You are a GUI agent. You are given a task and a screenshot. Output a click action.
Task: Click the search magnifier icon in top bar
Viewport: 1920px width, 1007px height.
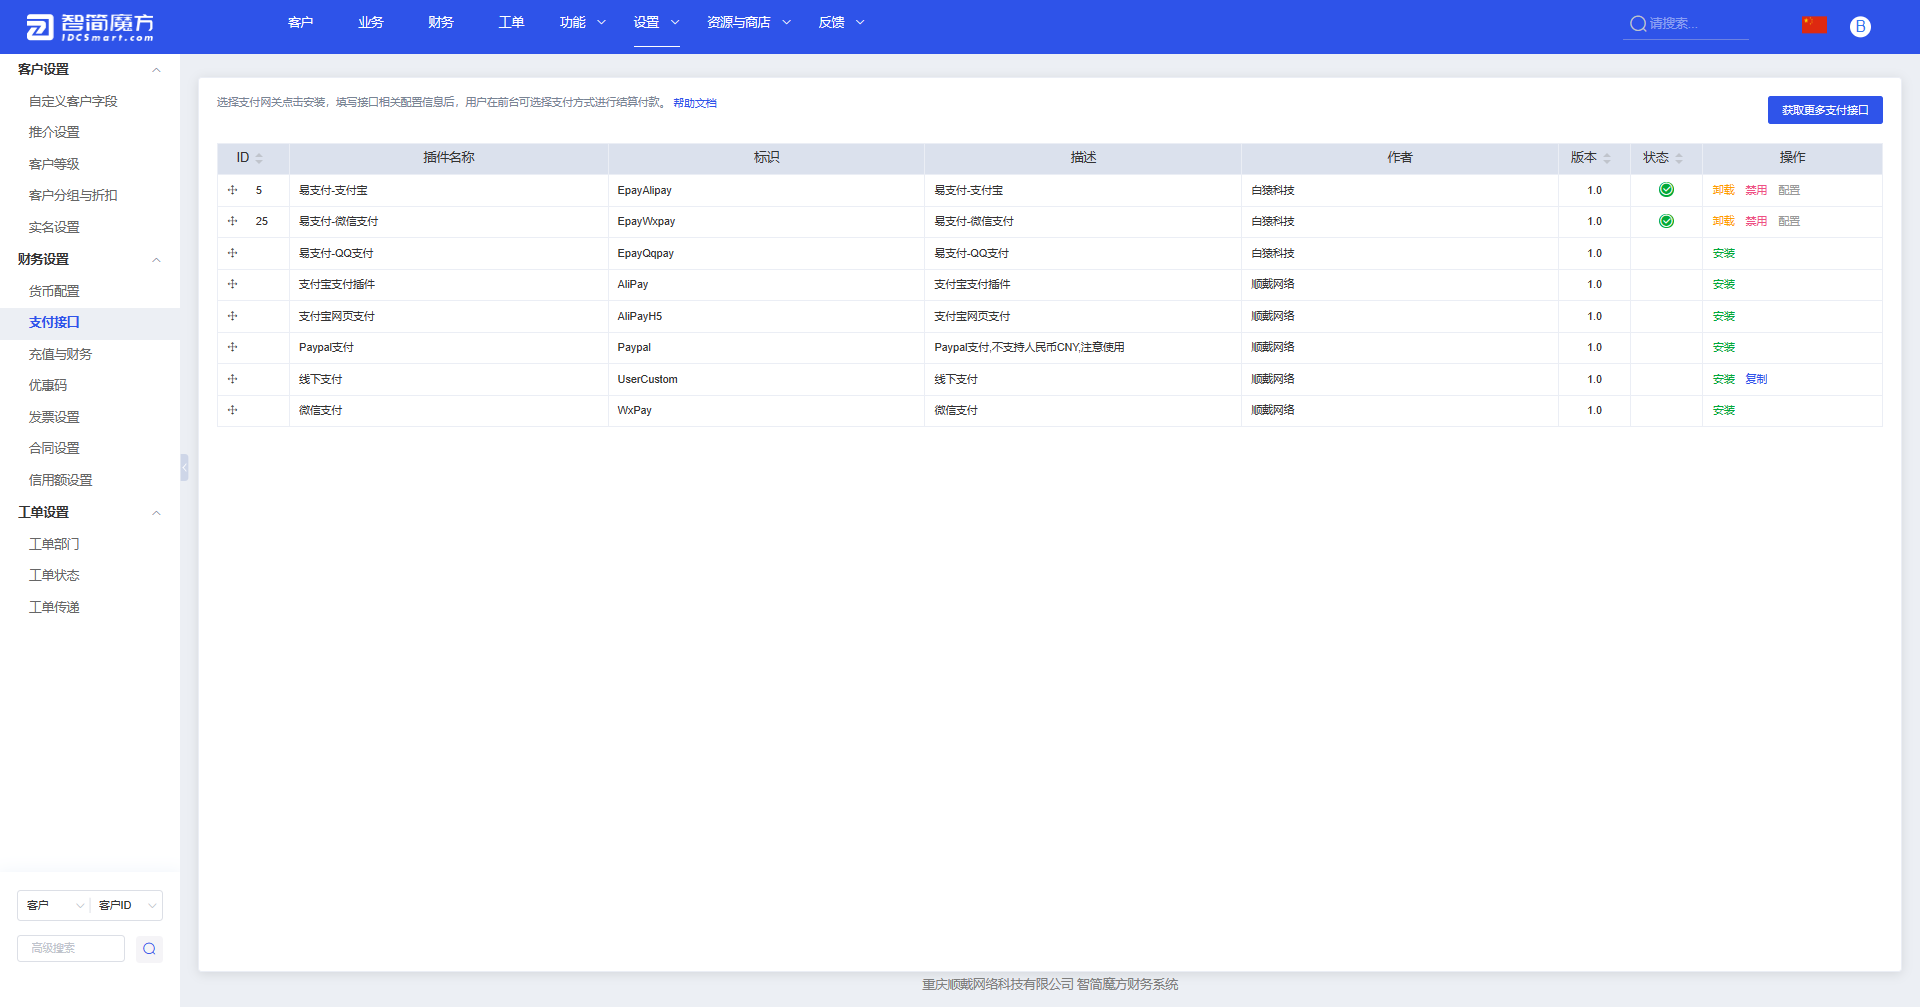(x=1637, y=23)
